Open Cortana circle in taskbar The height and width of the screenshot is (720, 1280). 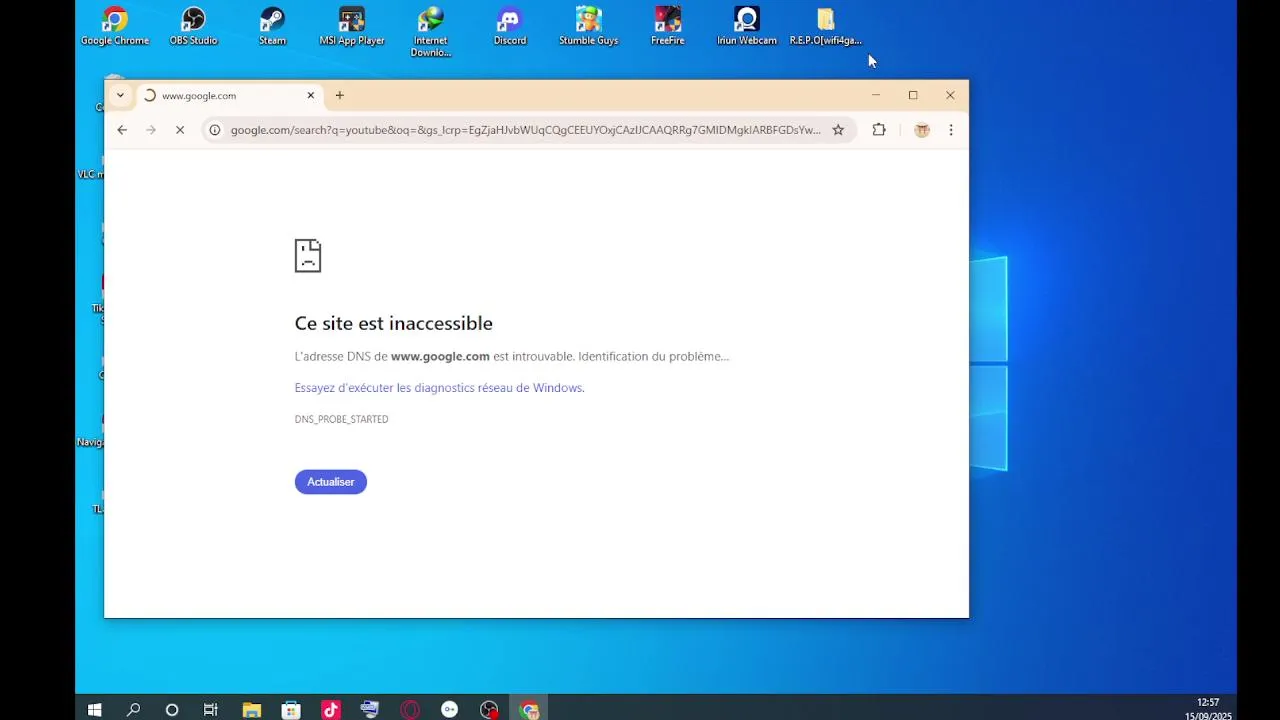click(x=172, y=710)
